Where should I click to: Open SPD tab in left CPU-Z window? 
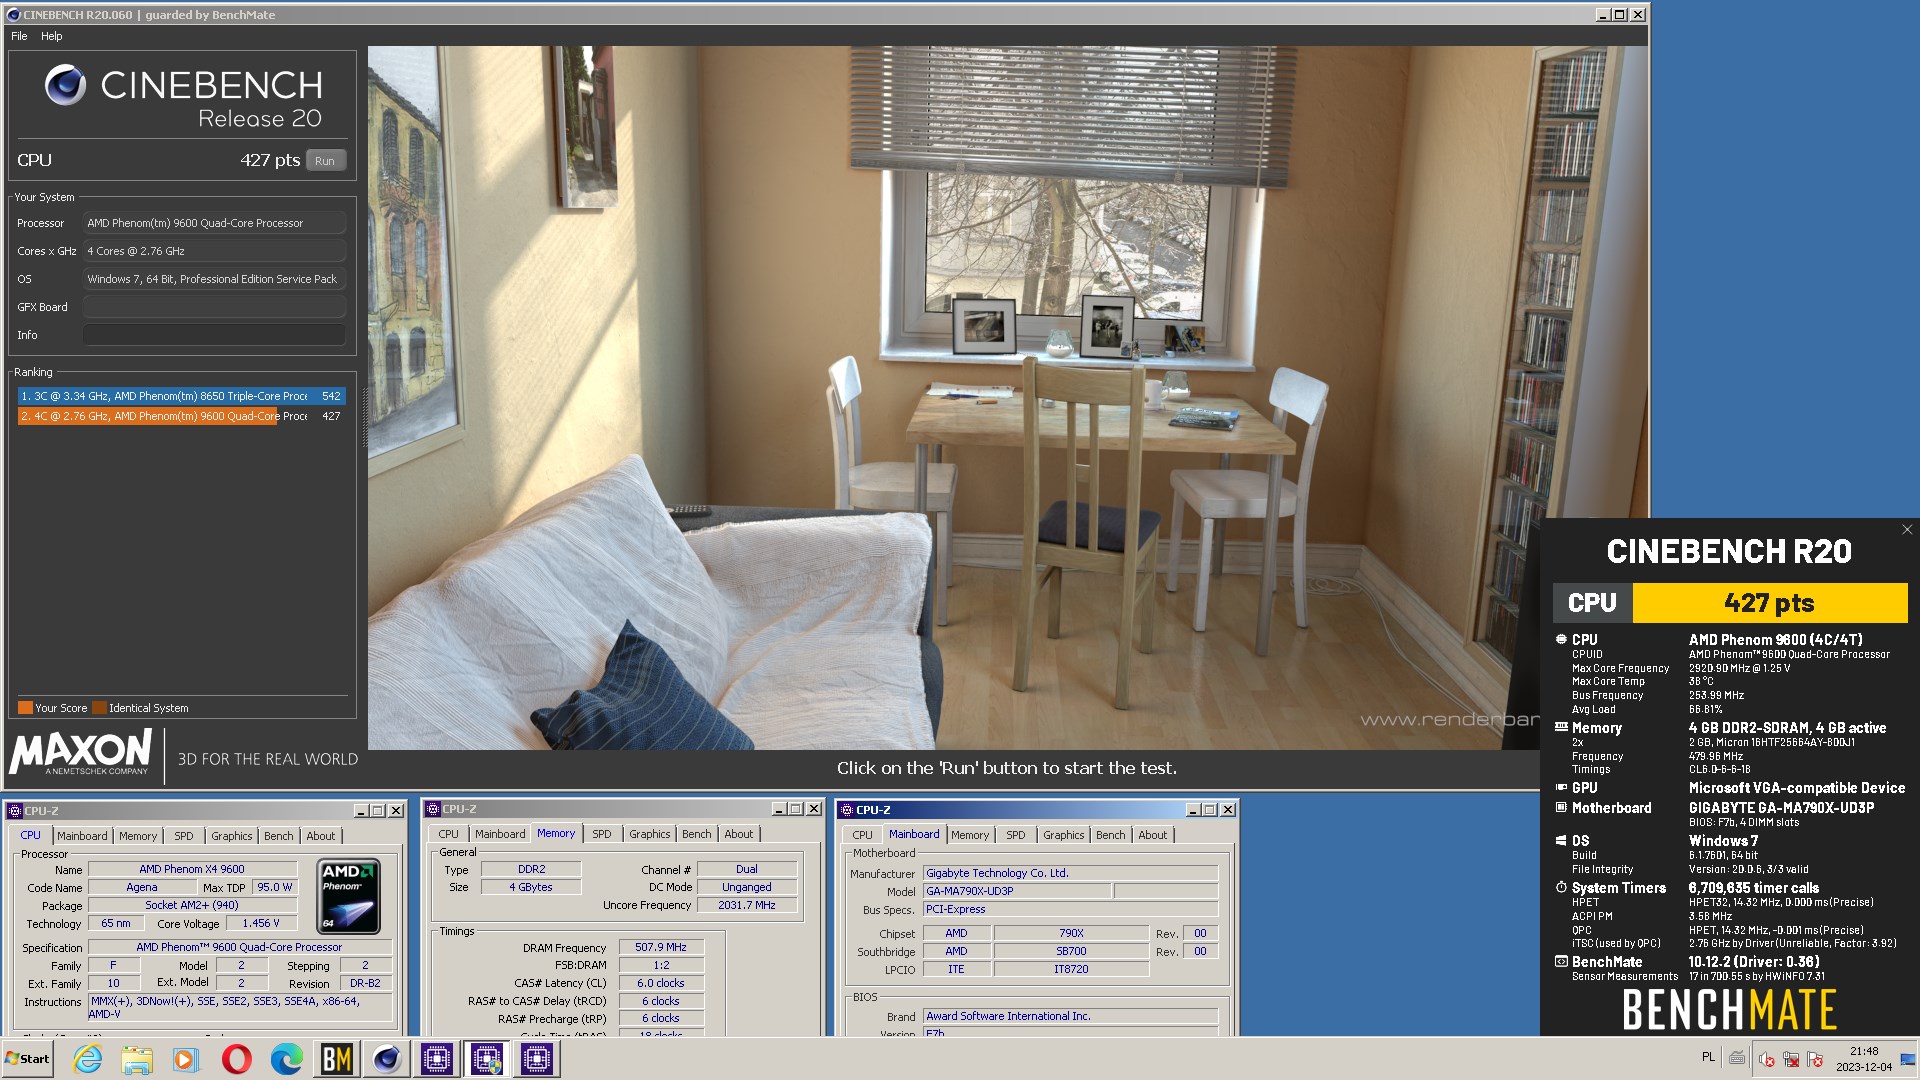184,836
